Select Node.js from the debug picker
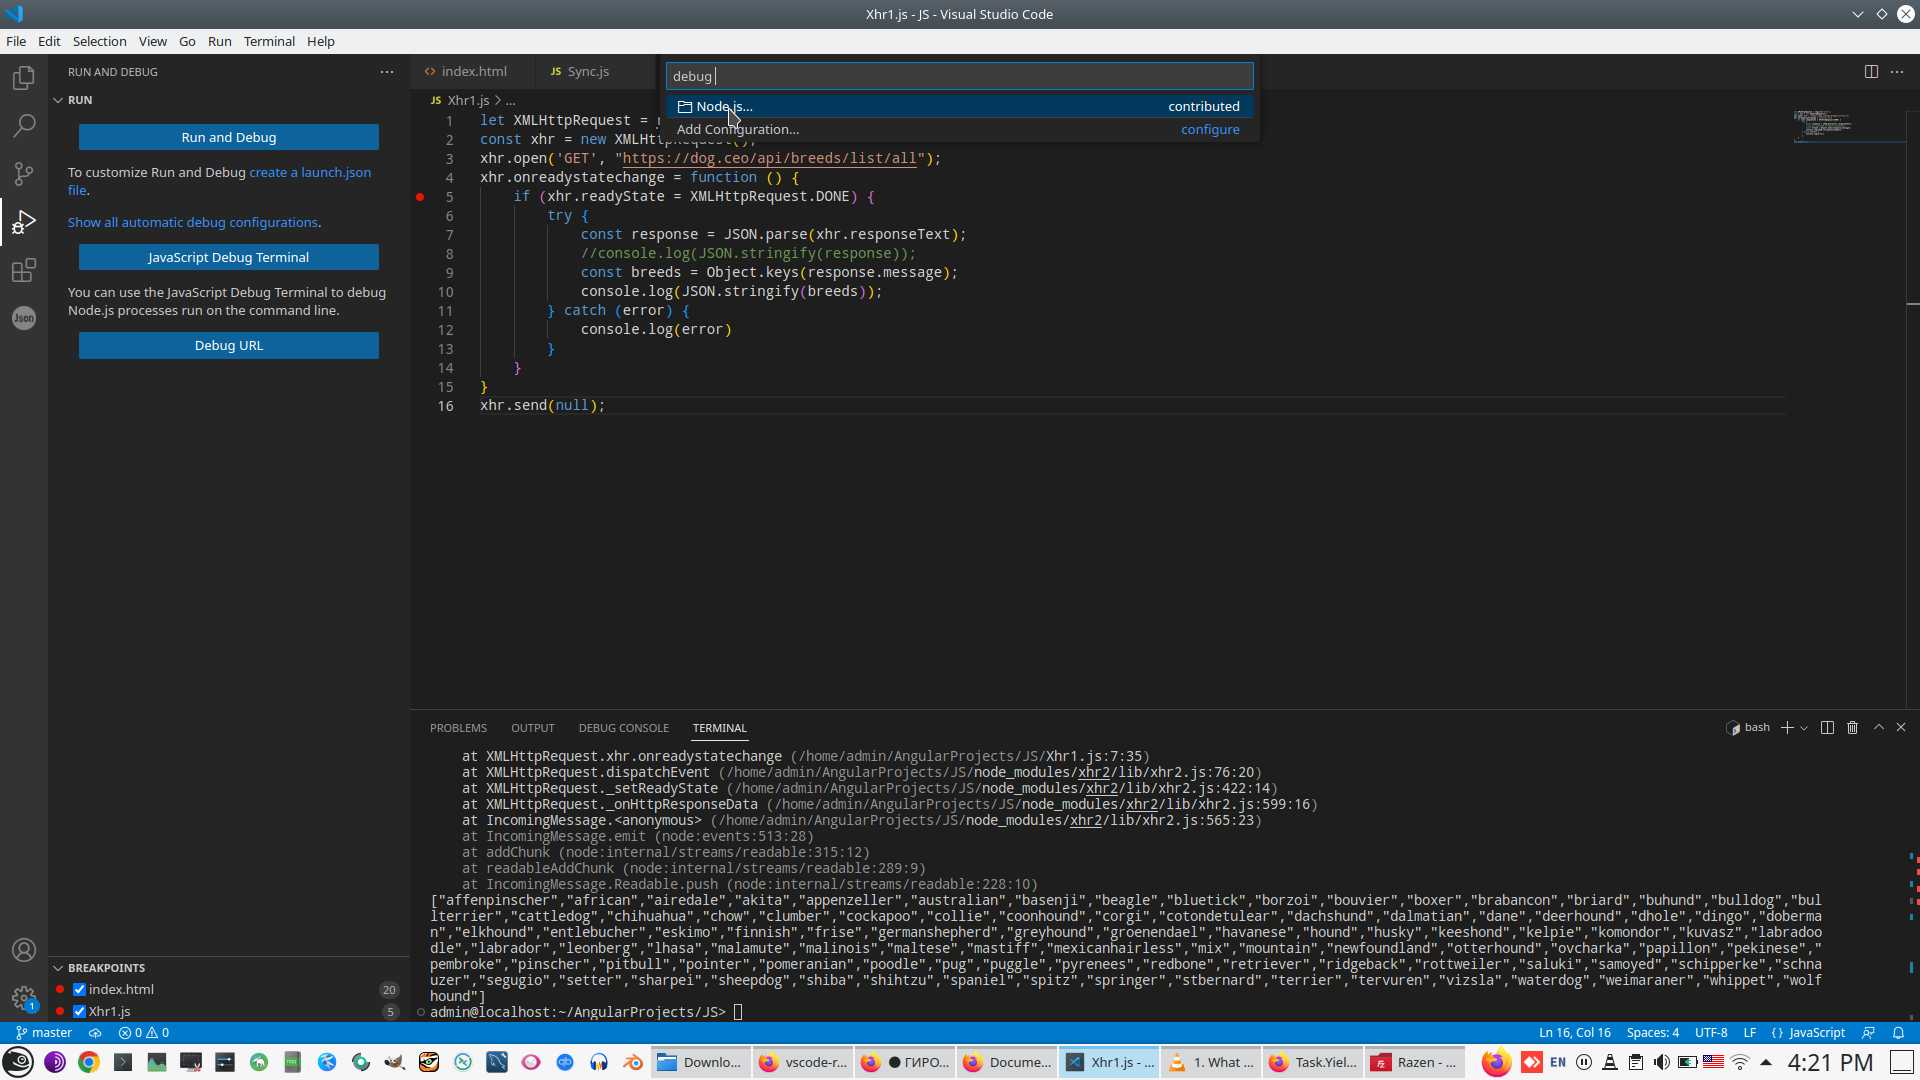 click(x=724, y=106)
